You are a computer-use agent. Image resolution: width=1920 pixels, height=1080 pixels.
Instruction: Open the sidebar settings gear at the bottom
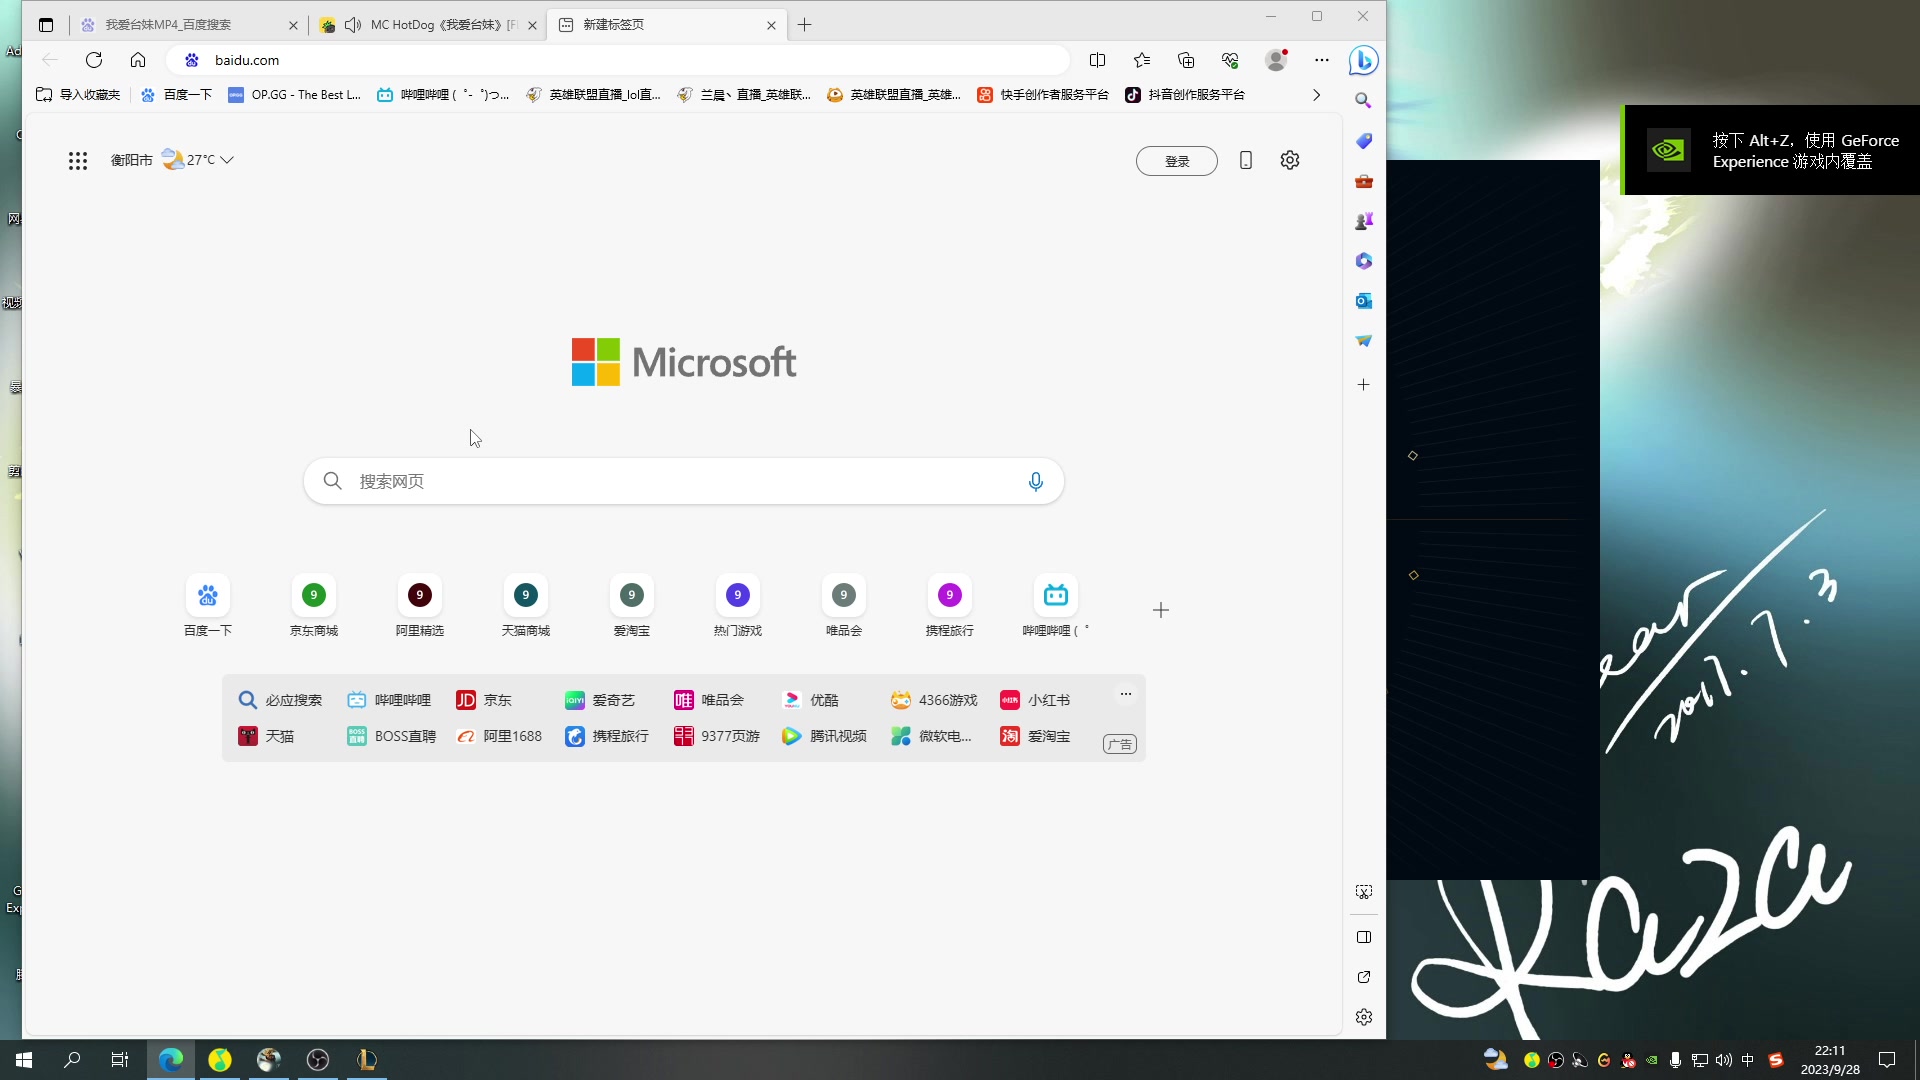[1364, 1017]
